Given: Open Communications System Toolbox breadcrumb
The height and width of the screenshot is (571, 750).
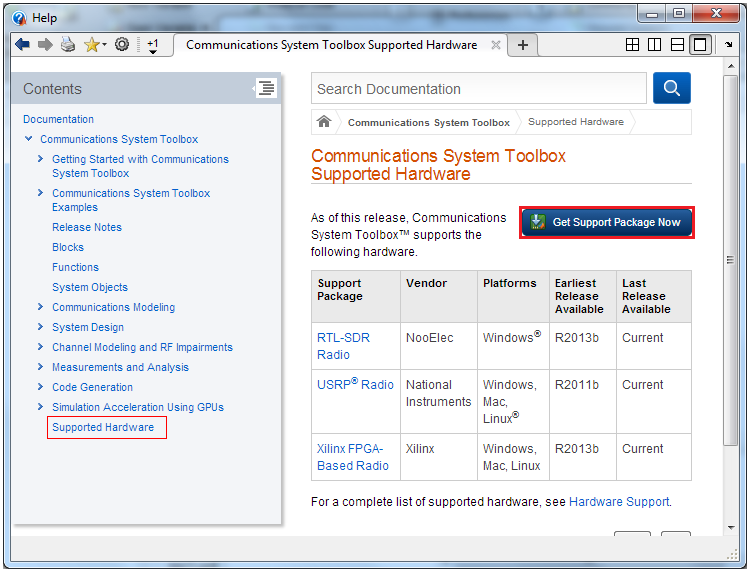Looking at the screenshot, I should click(429, 122).
